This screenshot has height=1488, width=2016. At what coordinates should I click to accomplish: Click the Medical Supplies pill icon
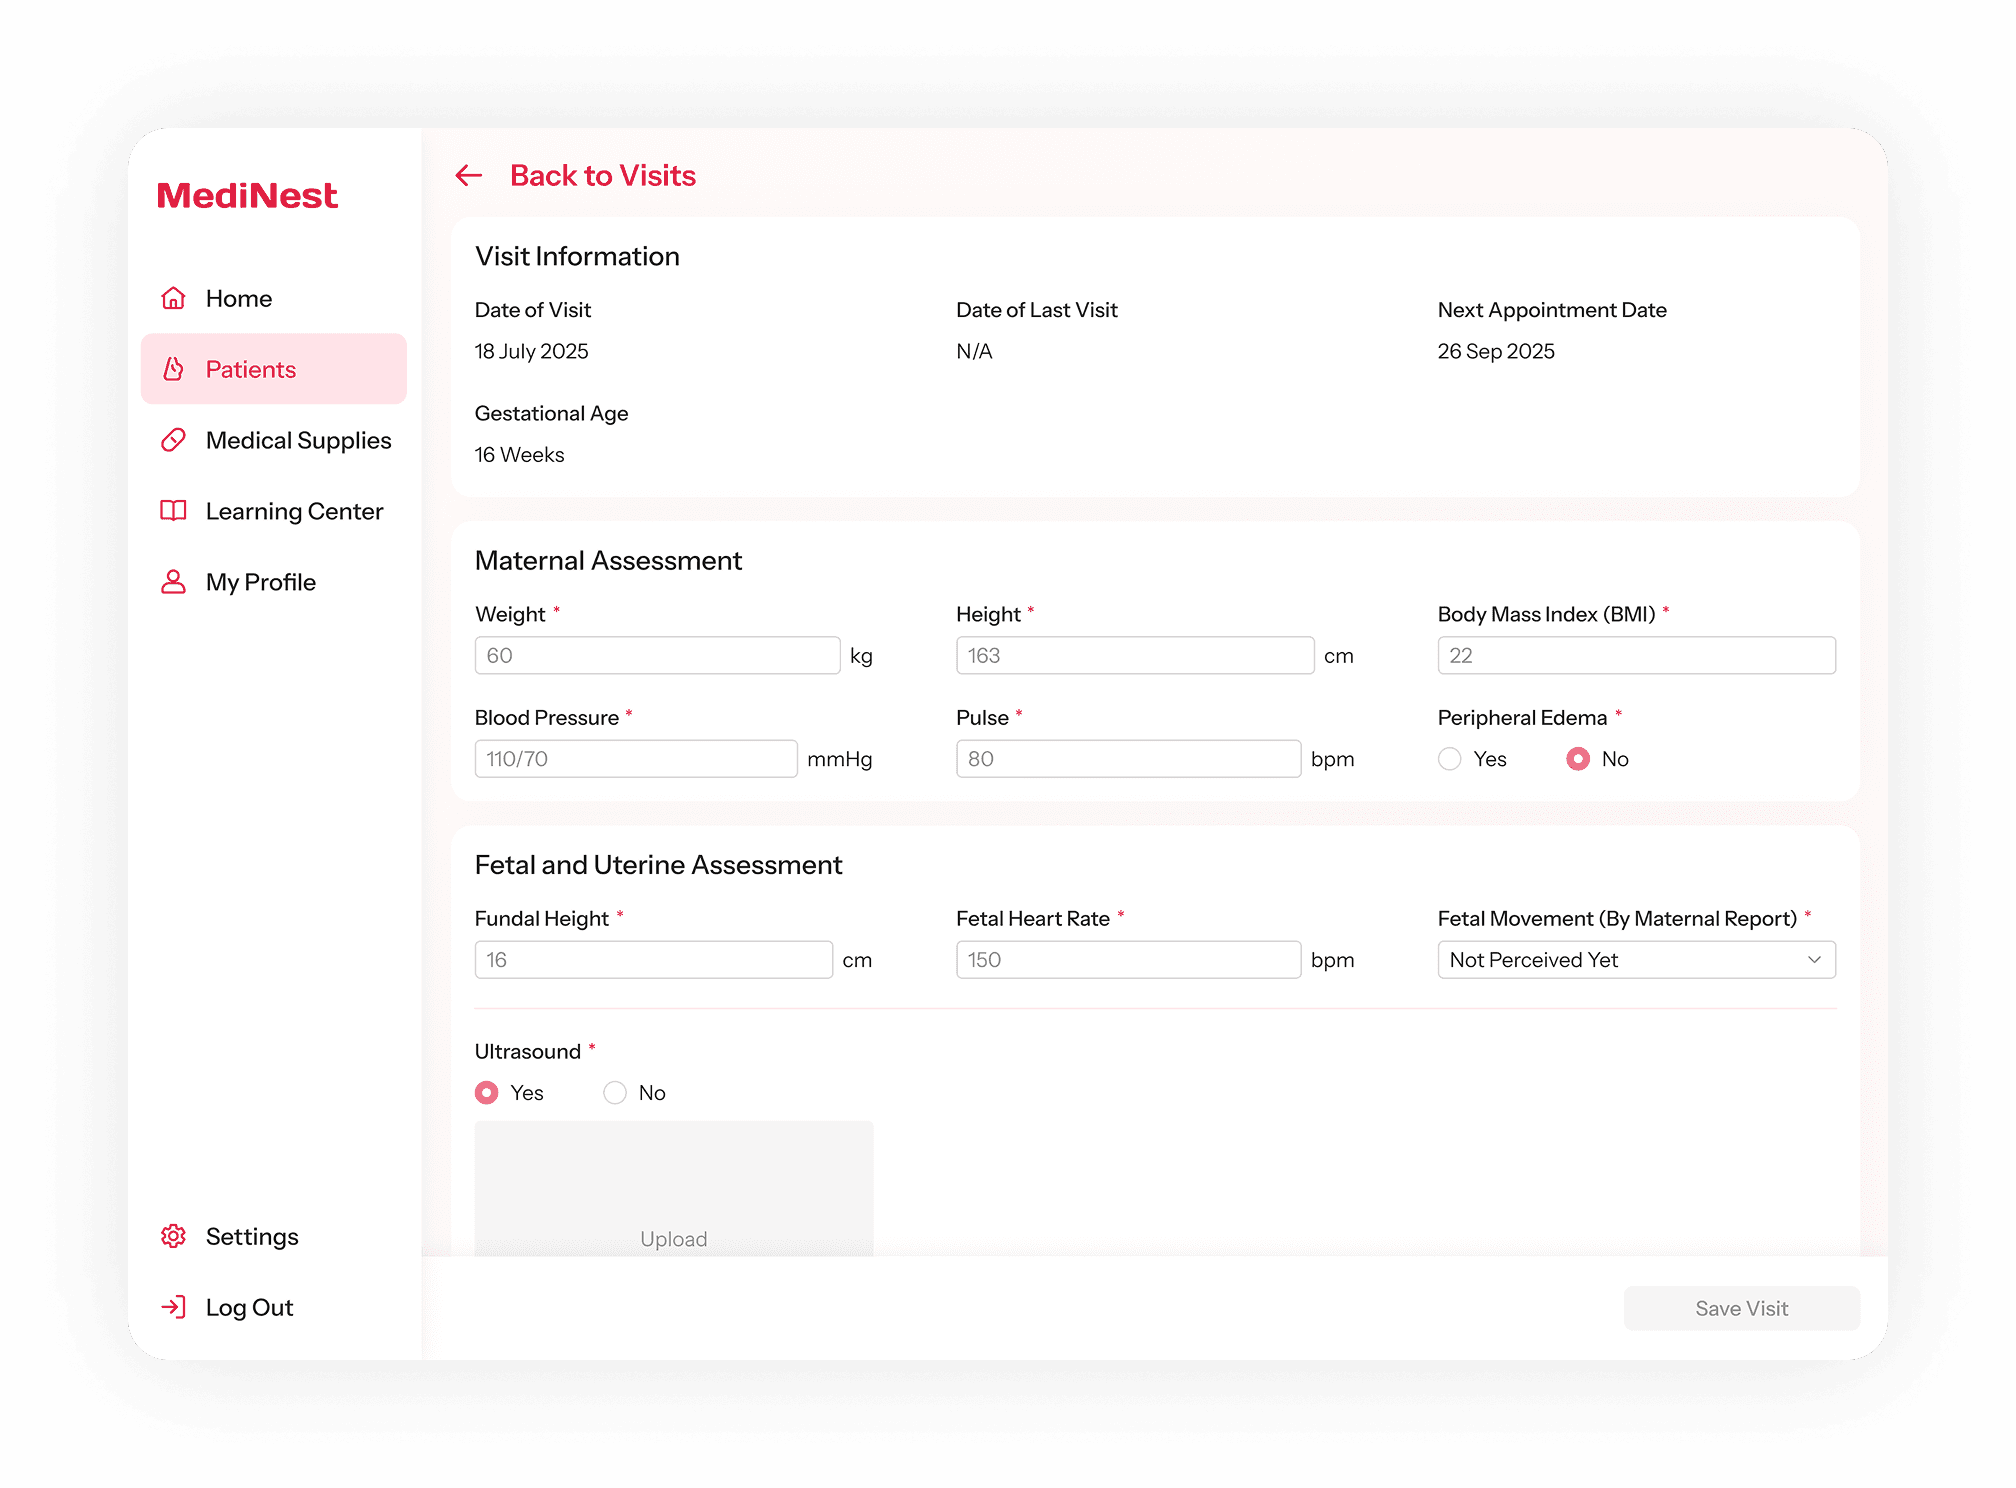pos(174,440)
